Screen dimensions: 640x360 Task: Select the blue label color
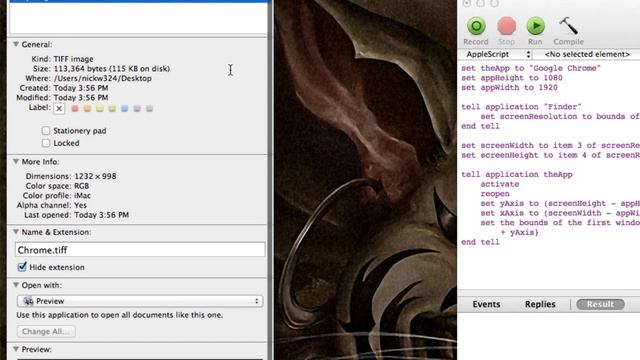(124, 109)
